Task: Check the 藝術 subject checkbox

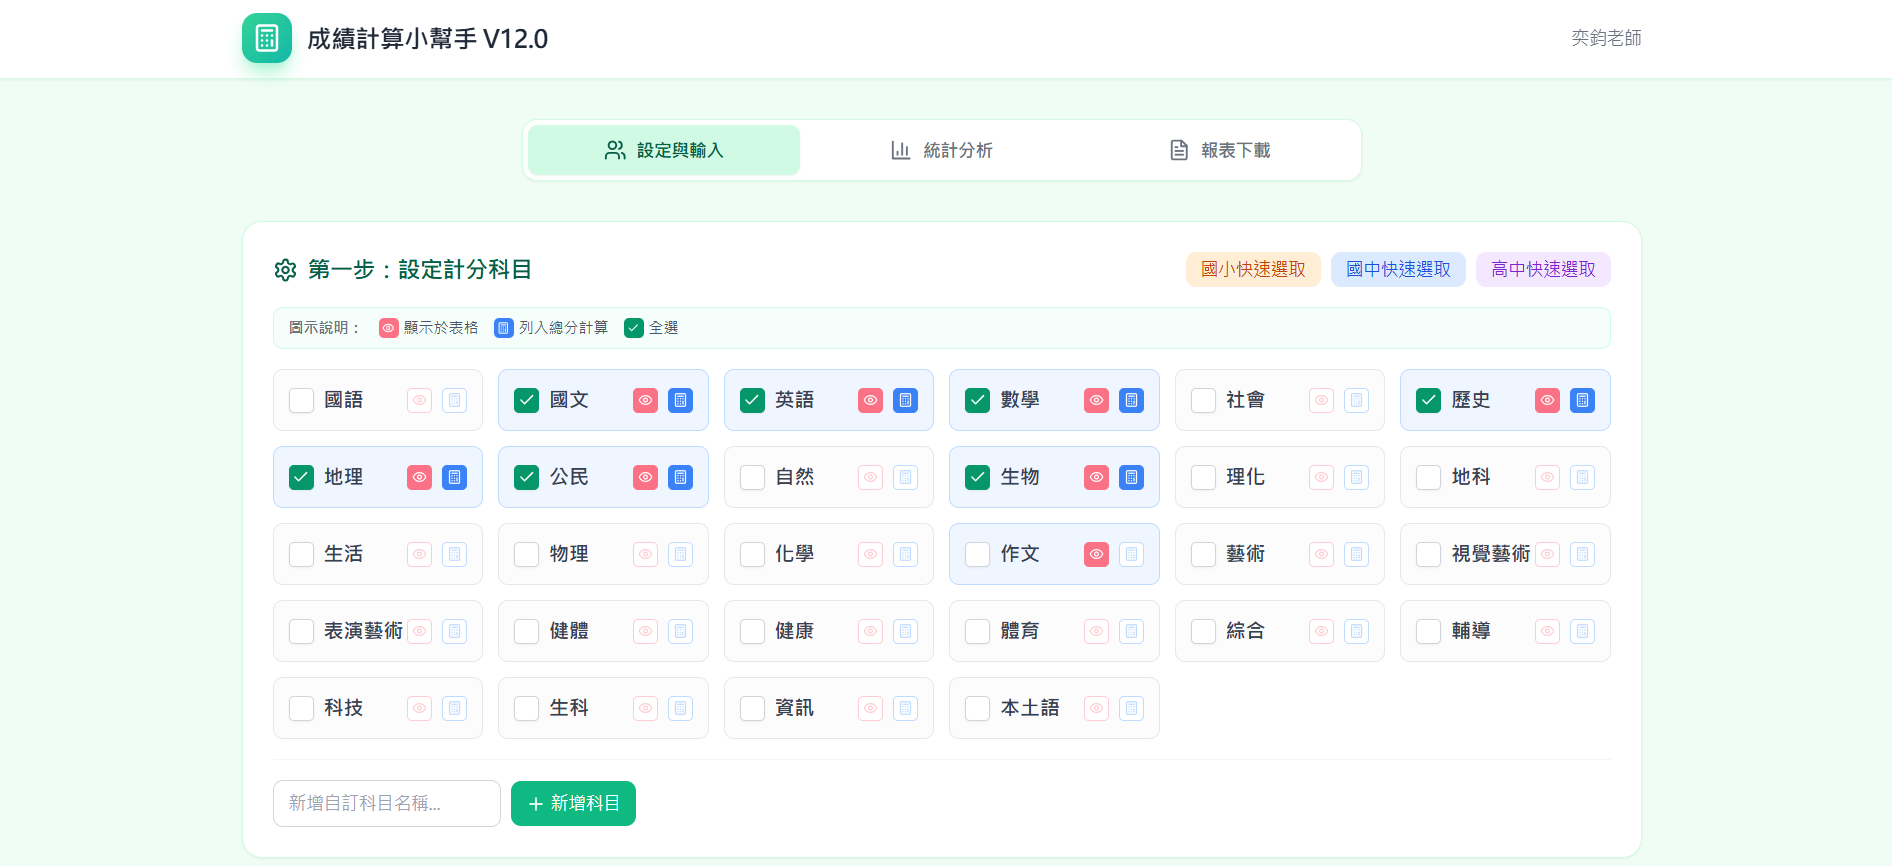Action: pos(1203,554)
